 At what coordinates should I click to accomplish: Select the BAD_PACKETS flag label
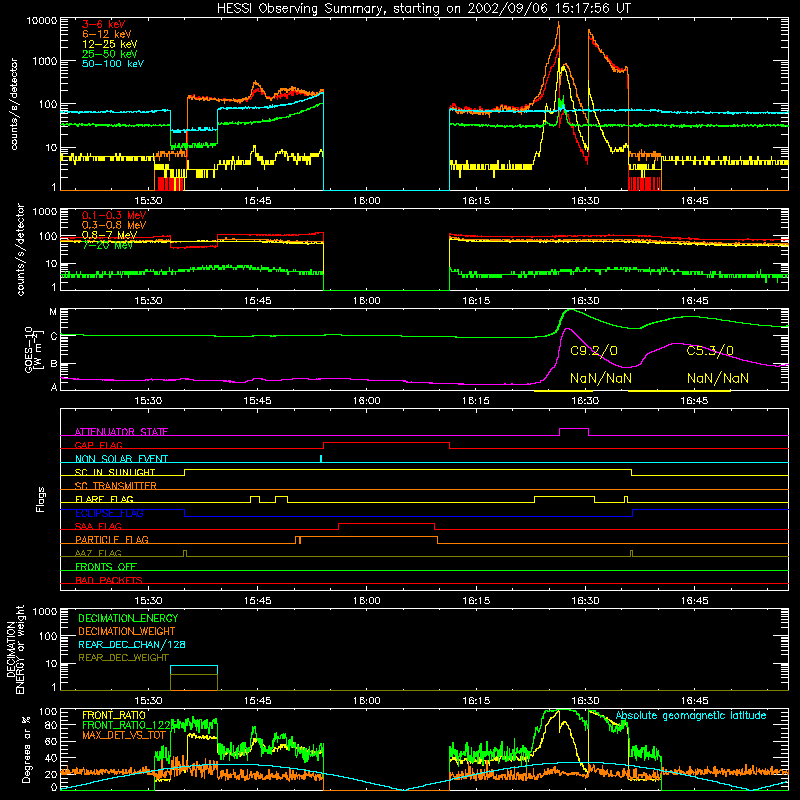click(109, 581)
